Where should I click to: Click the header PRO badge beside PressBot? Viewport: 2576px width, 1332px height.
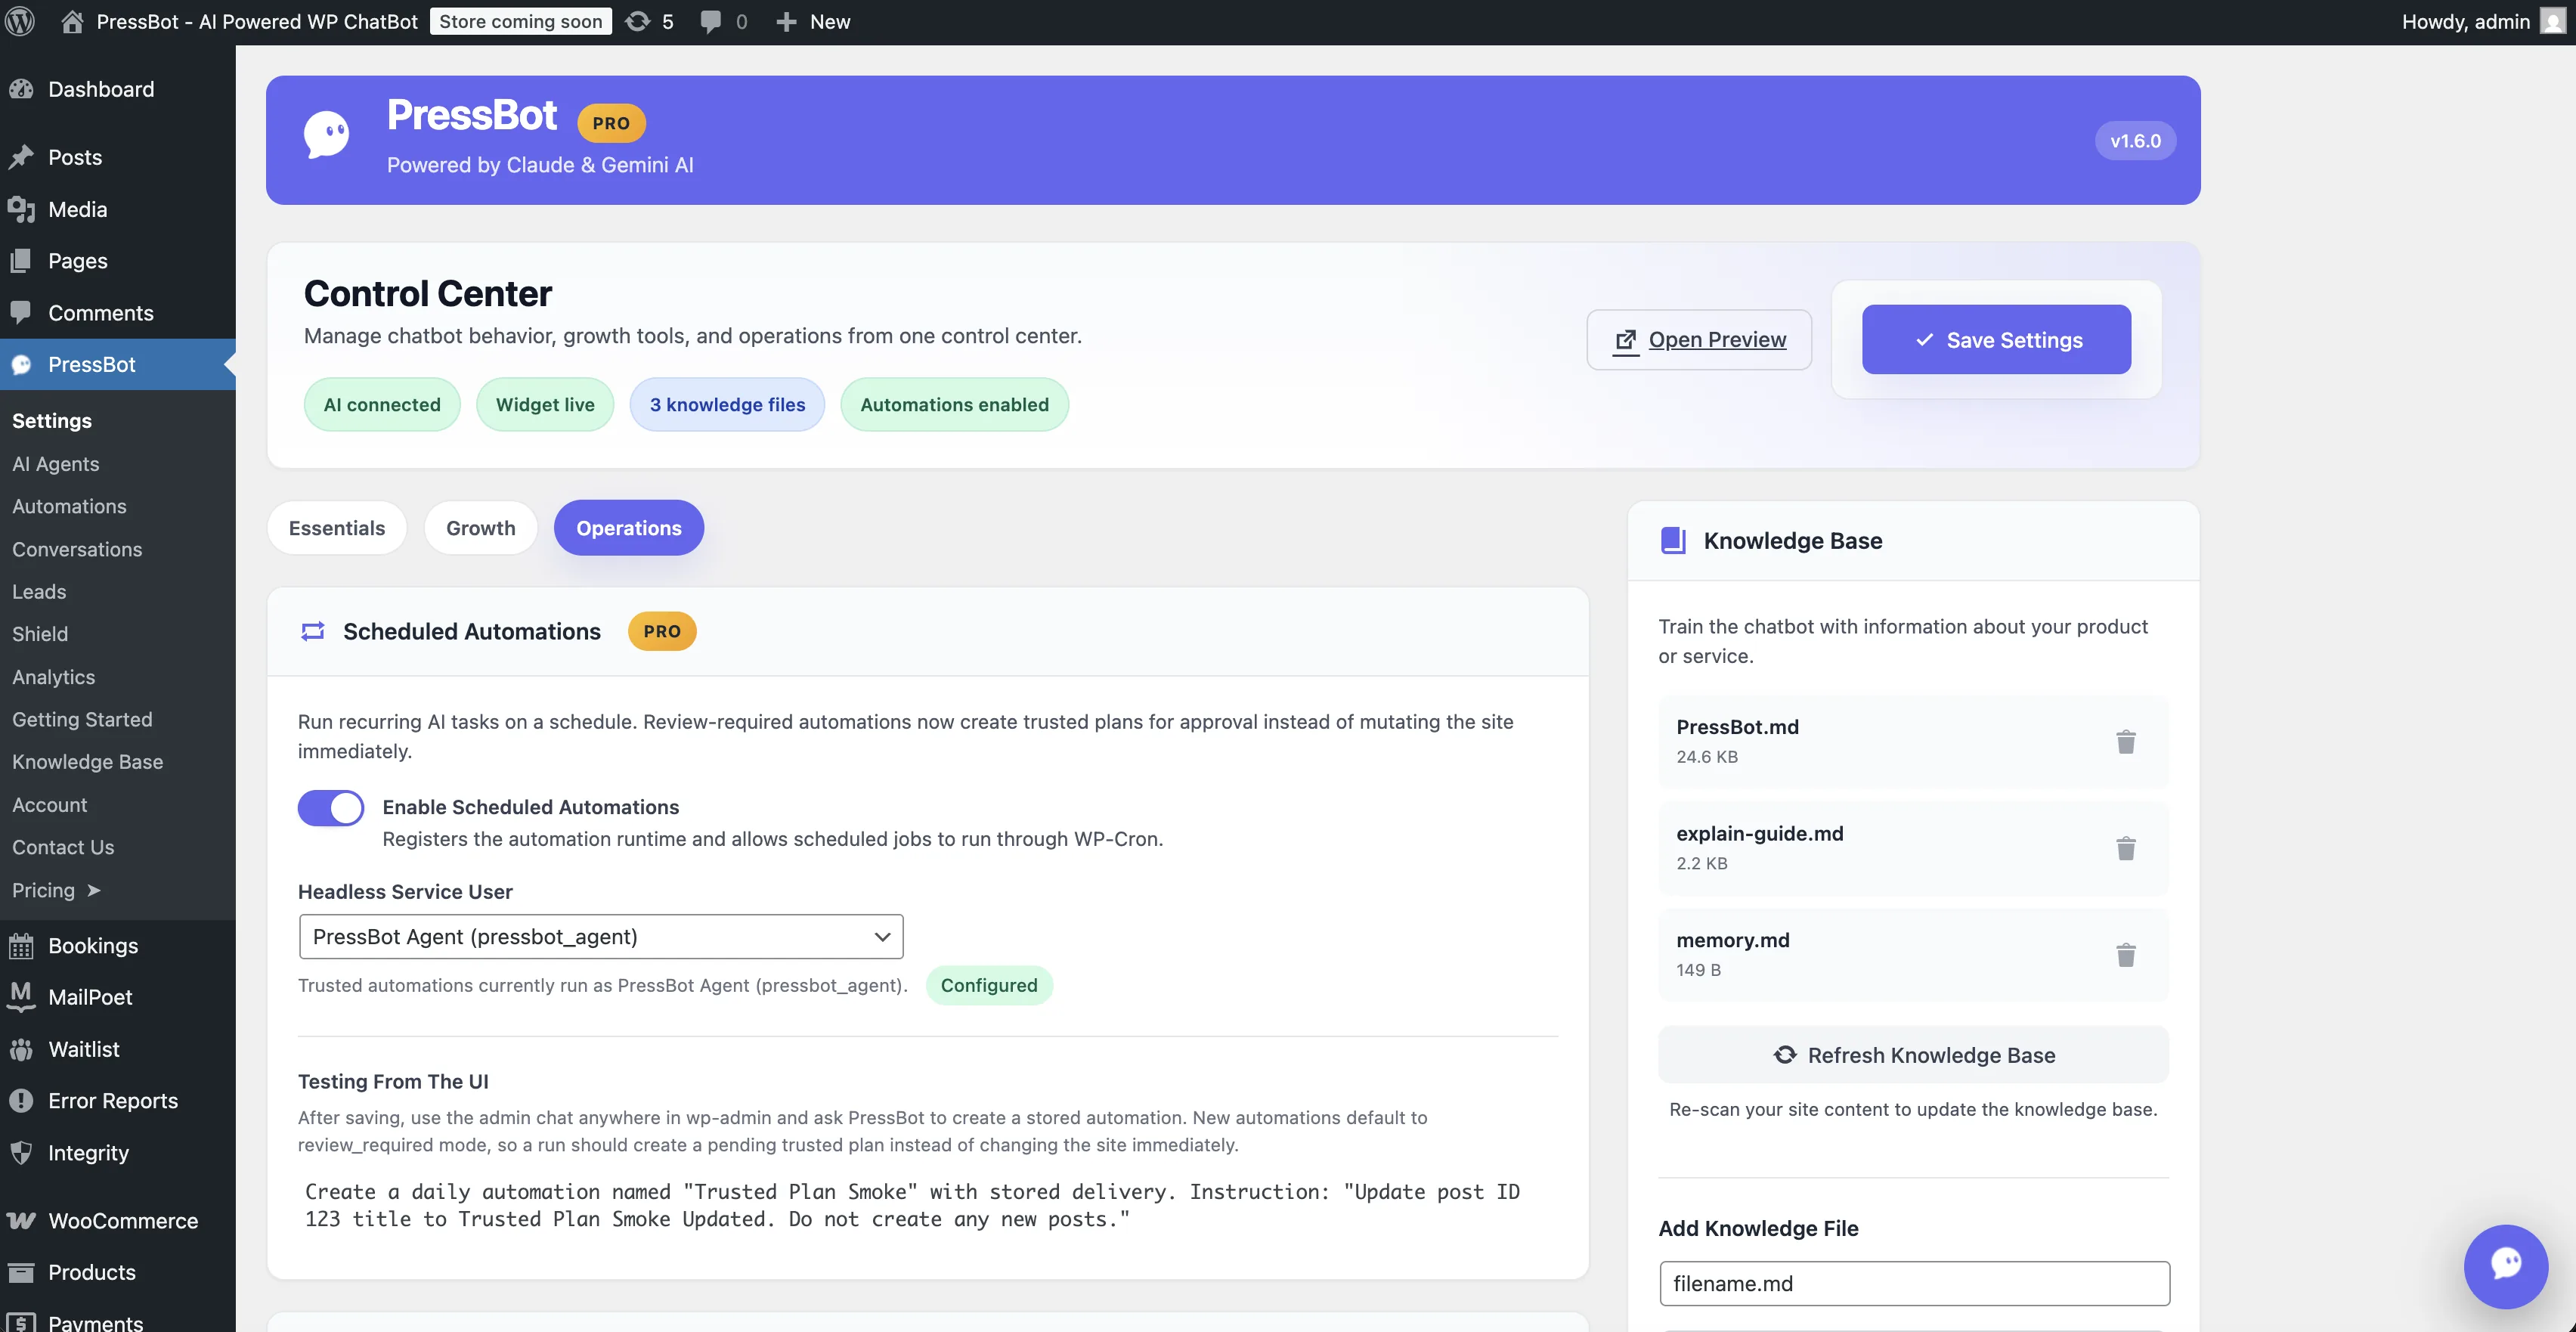coord(611,123)
